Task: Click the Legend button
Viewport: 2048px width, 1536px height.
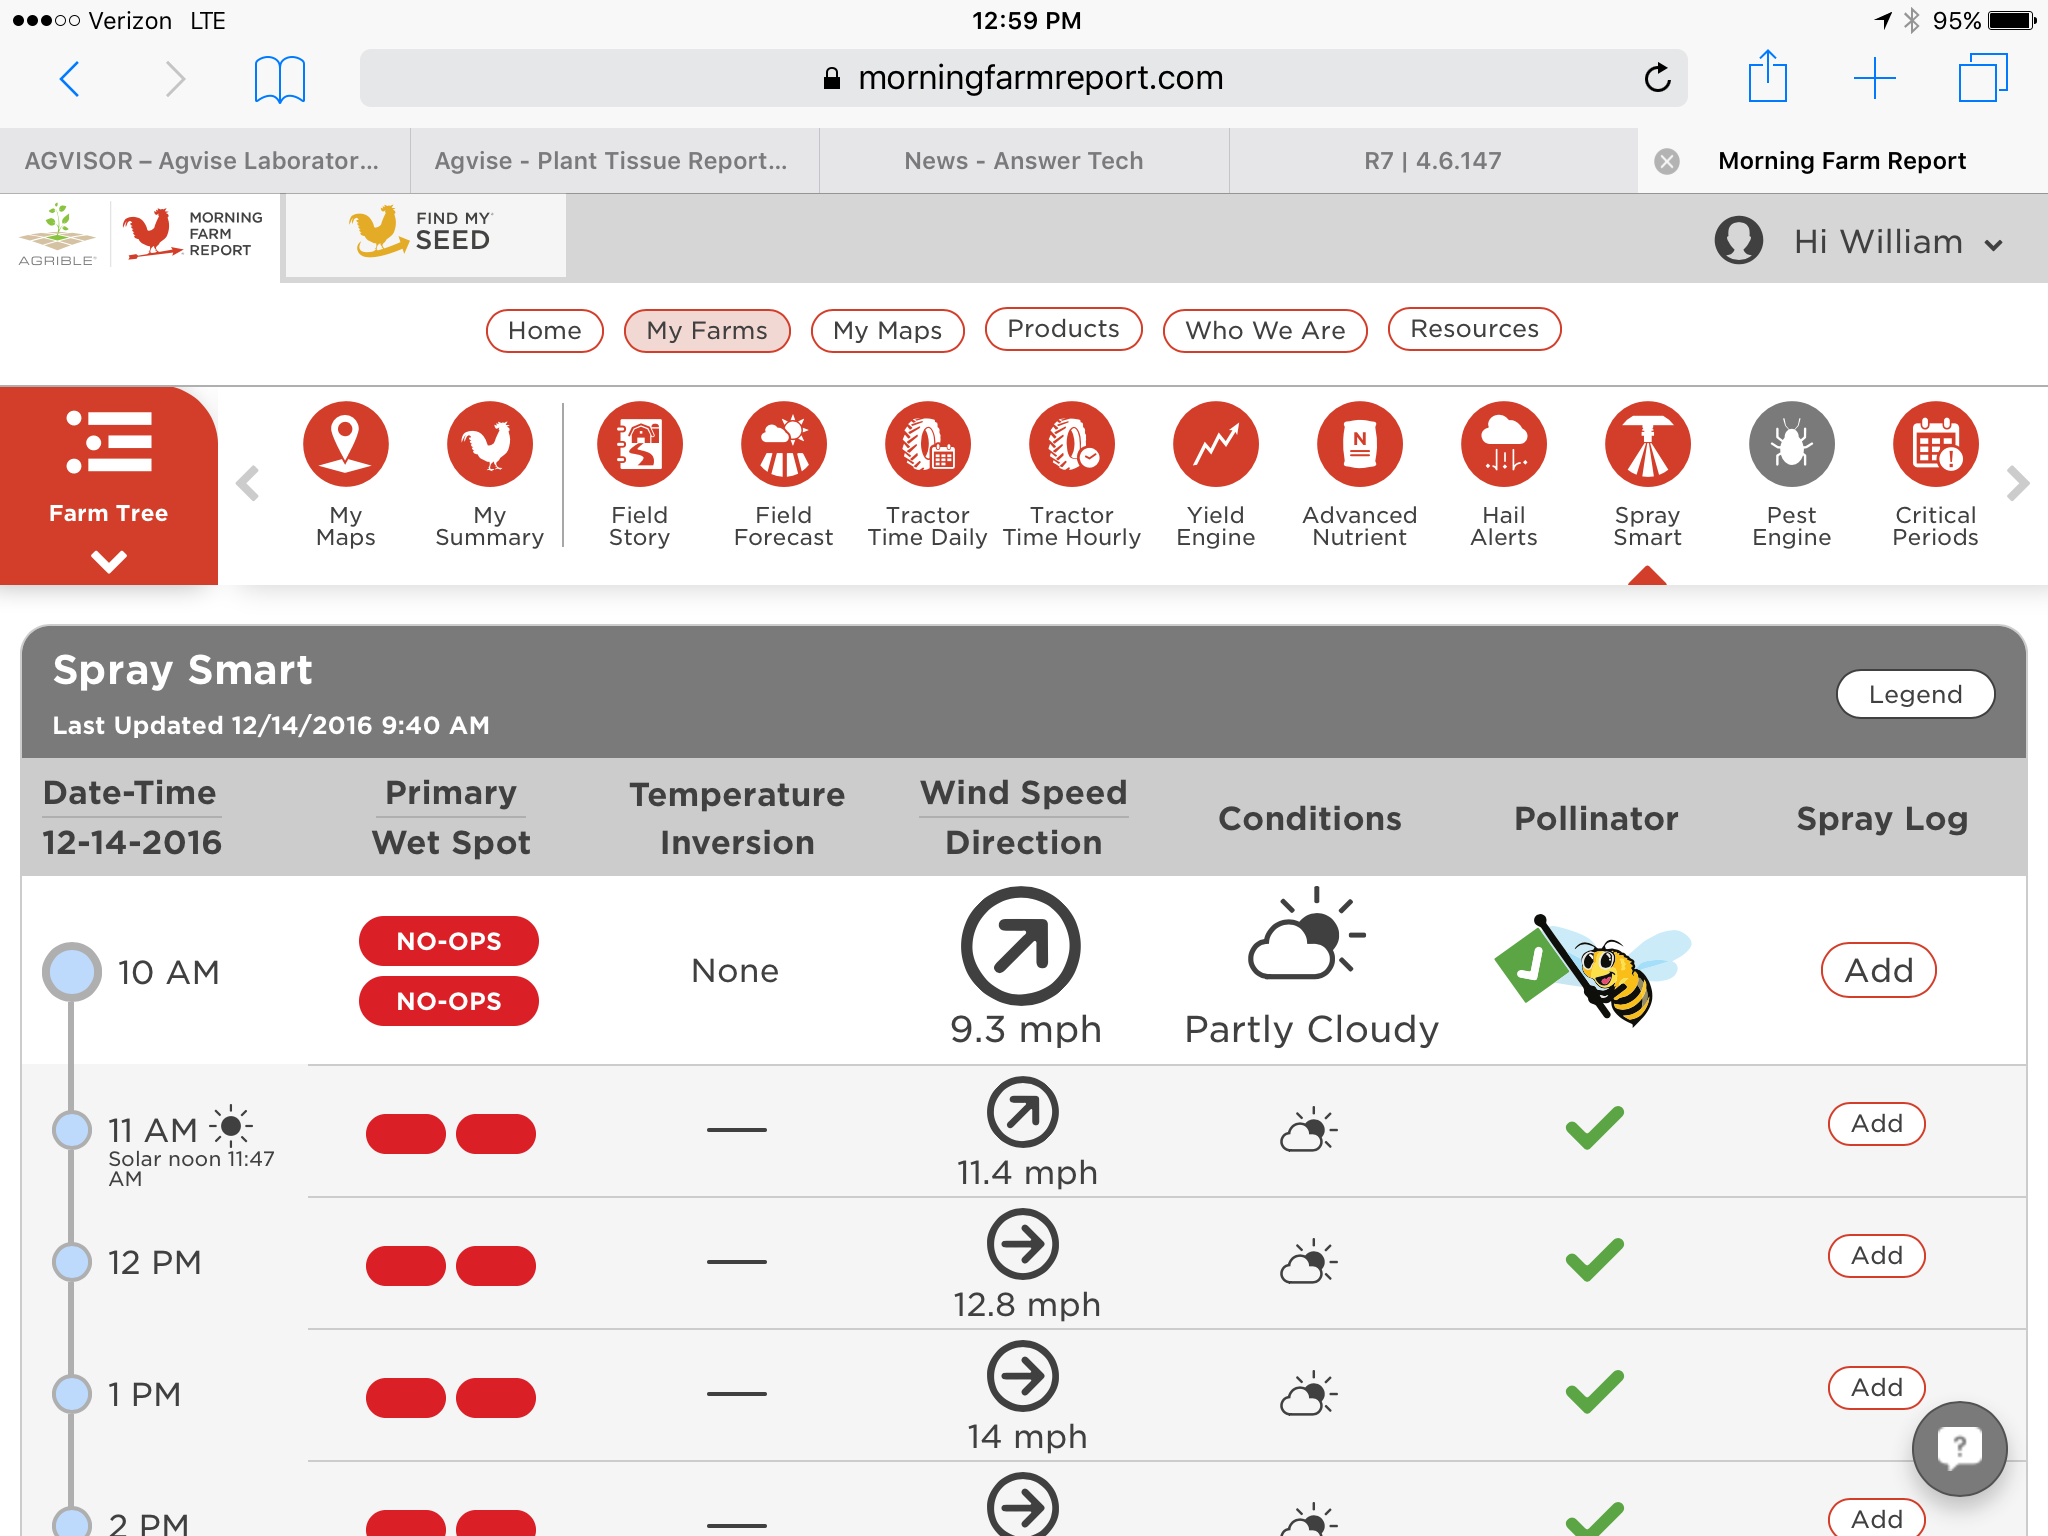Action: (1914, 694)
